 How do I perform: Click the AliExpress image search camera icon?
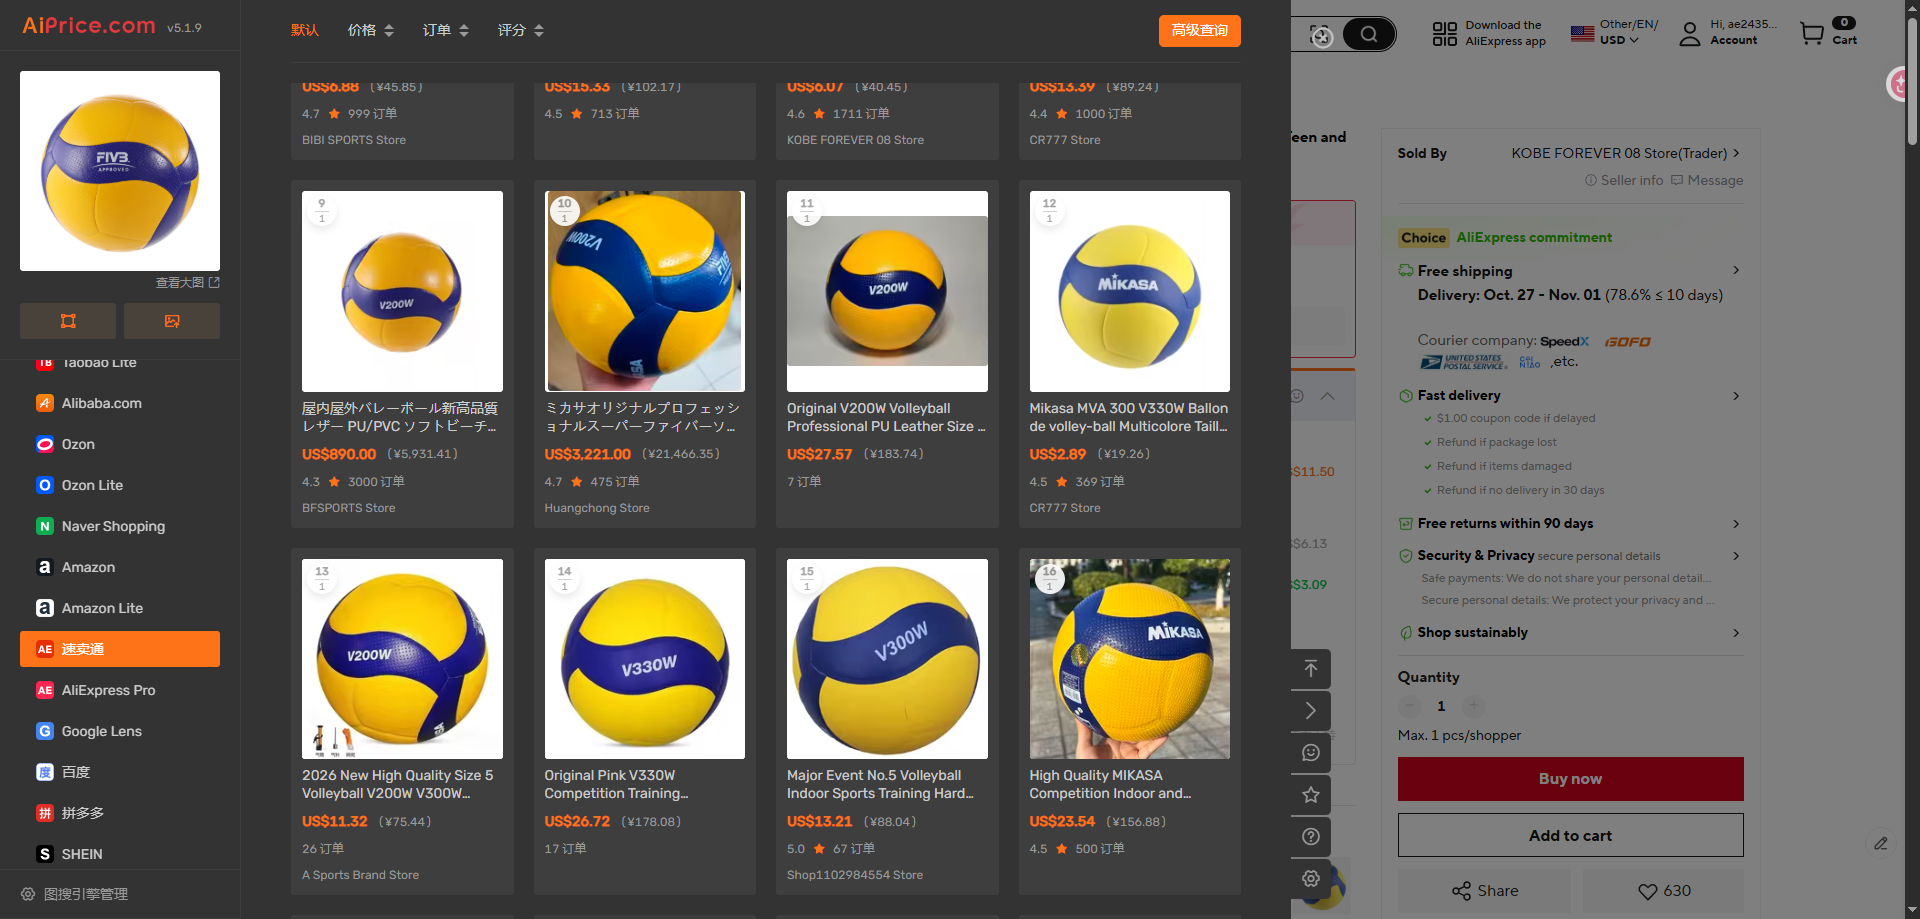tap(1322, 36)
